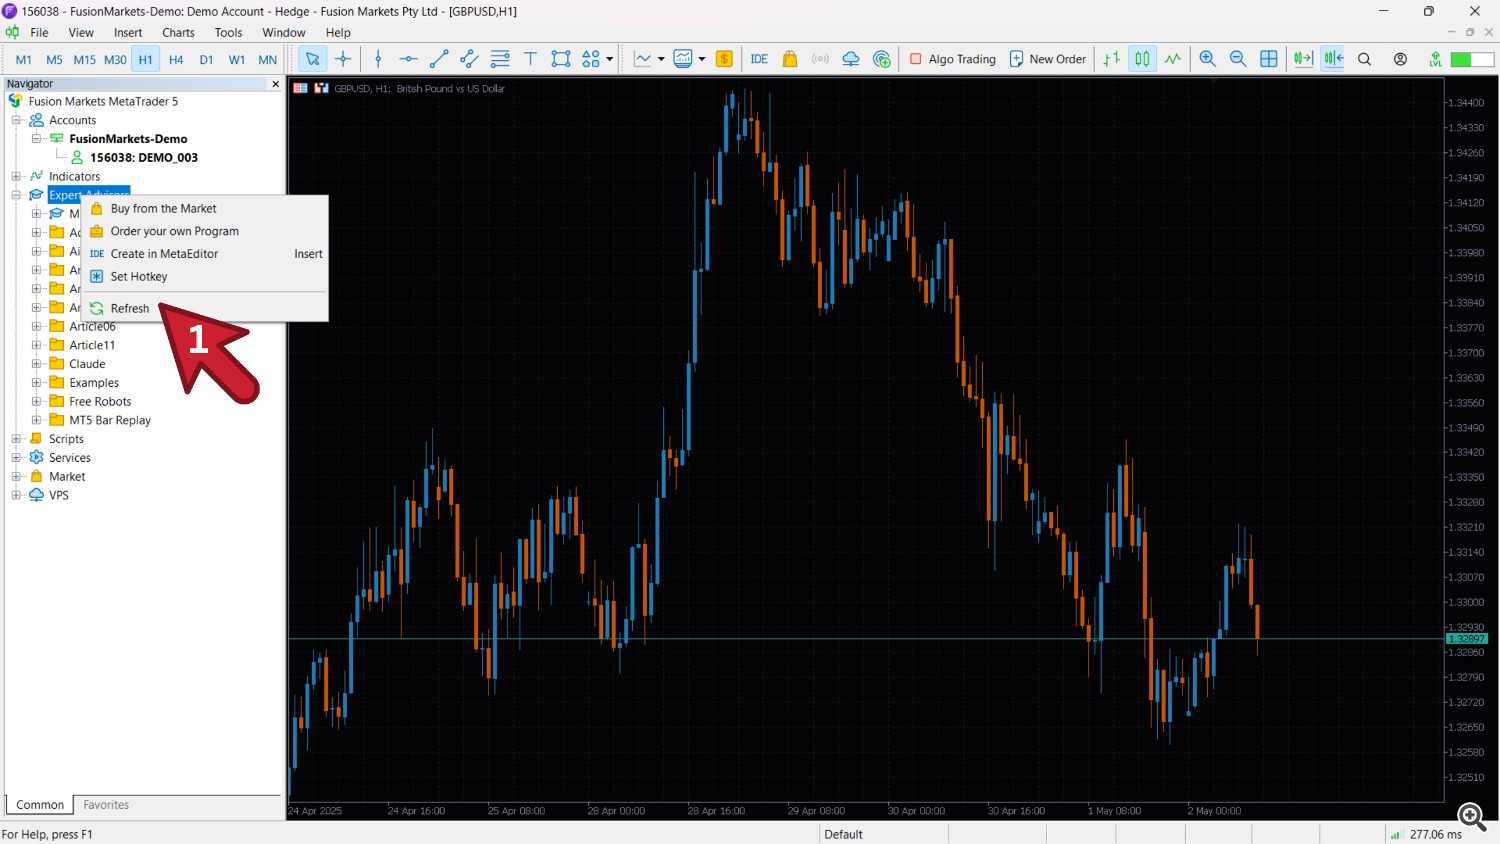Expand the Indicators tree node
This screenshot has height=844, width=1500.
click(x=16, y=176)
